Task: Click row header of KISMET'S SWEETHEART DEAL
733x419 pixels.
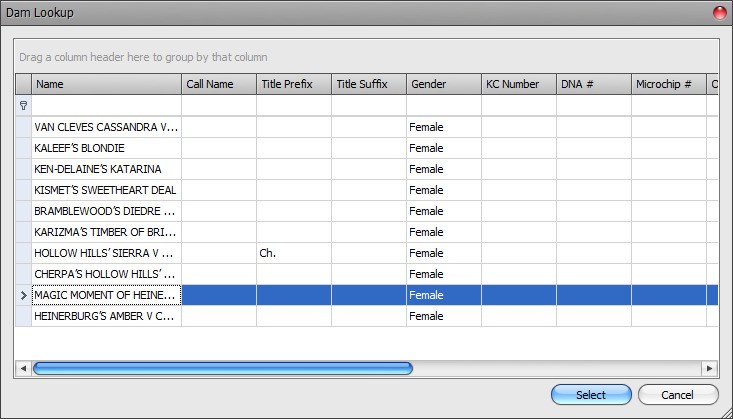Action: click(23, 190)
